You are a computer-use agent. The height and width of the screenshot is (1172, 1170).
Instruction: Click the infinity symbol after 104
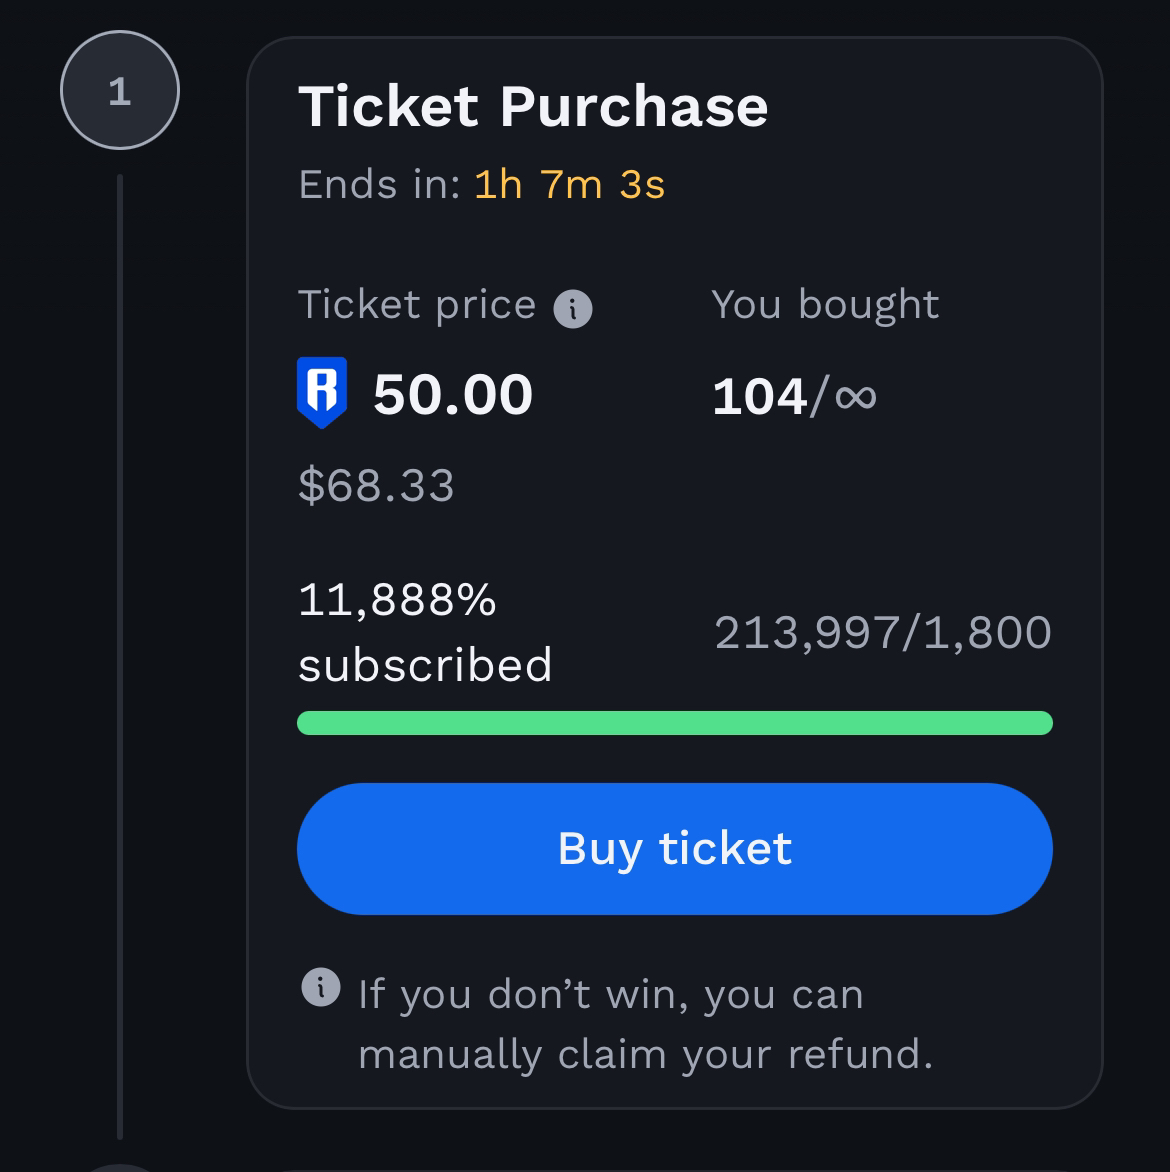(855, 397)
